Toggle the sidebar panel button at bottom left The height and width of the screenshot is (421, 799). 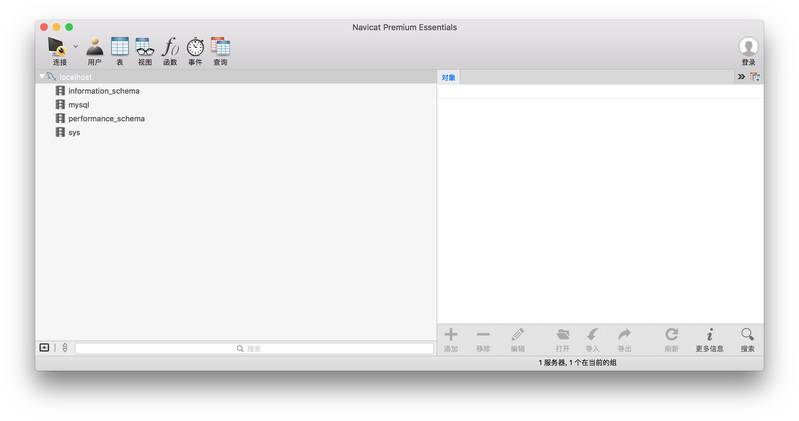pos(44,348)
